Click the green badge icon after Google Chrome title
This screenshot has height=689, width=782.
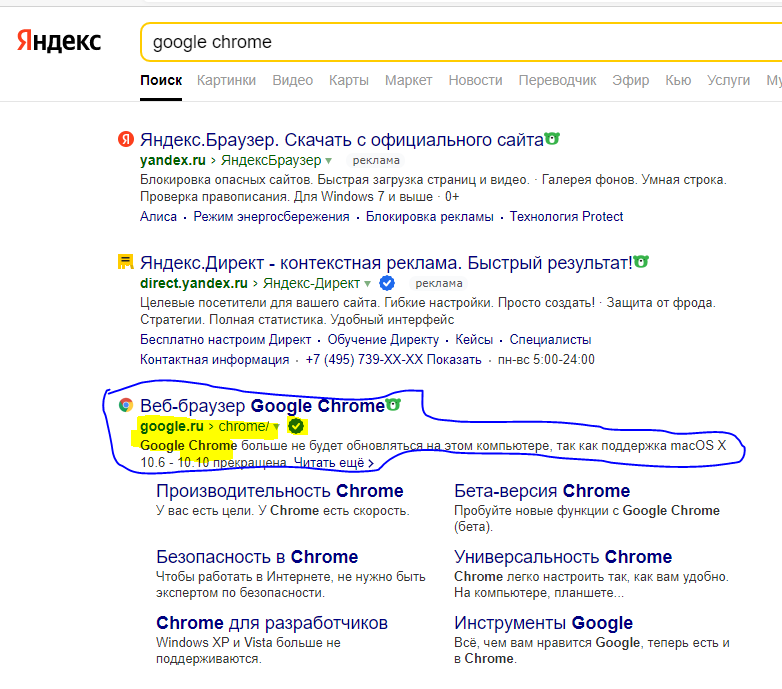393,404
